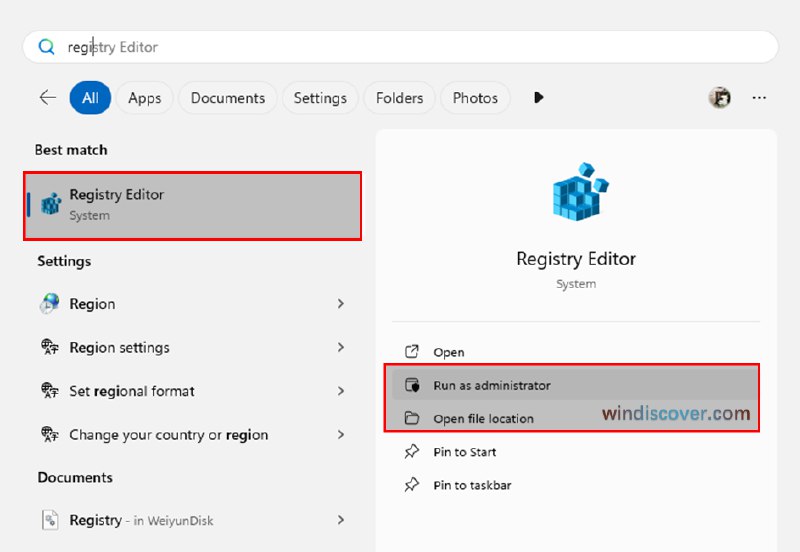
Task: Click the Registry Editor cube icon in results
Action: (51, 204)
